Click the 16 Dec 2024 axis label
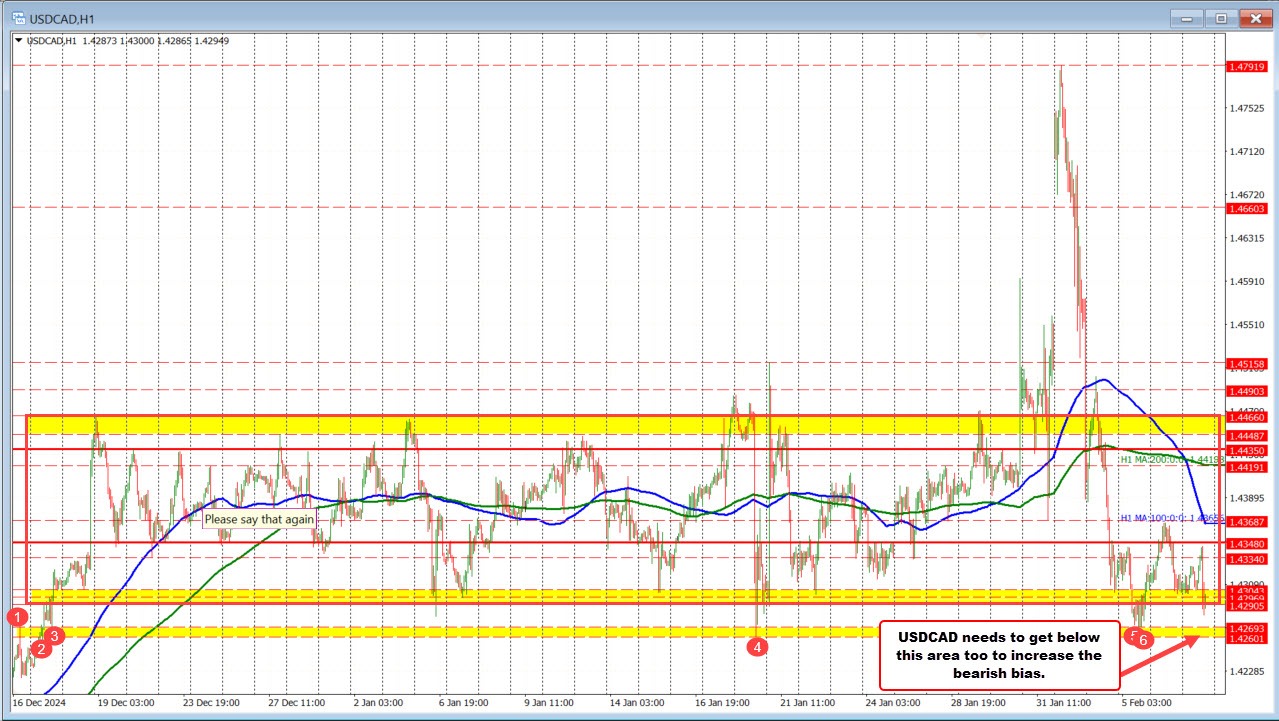The width and height of the screenshot is (1279, 721). click(x=38, y=703)
